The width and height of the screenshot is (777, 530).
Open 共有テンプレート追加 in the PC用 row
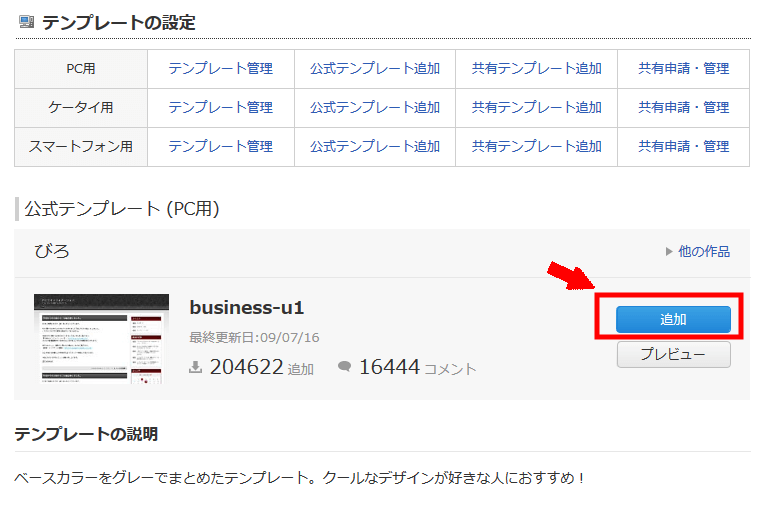point(536,68)
